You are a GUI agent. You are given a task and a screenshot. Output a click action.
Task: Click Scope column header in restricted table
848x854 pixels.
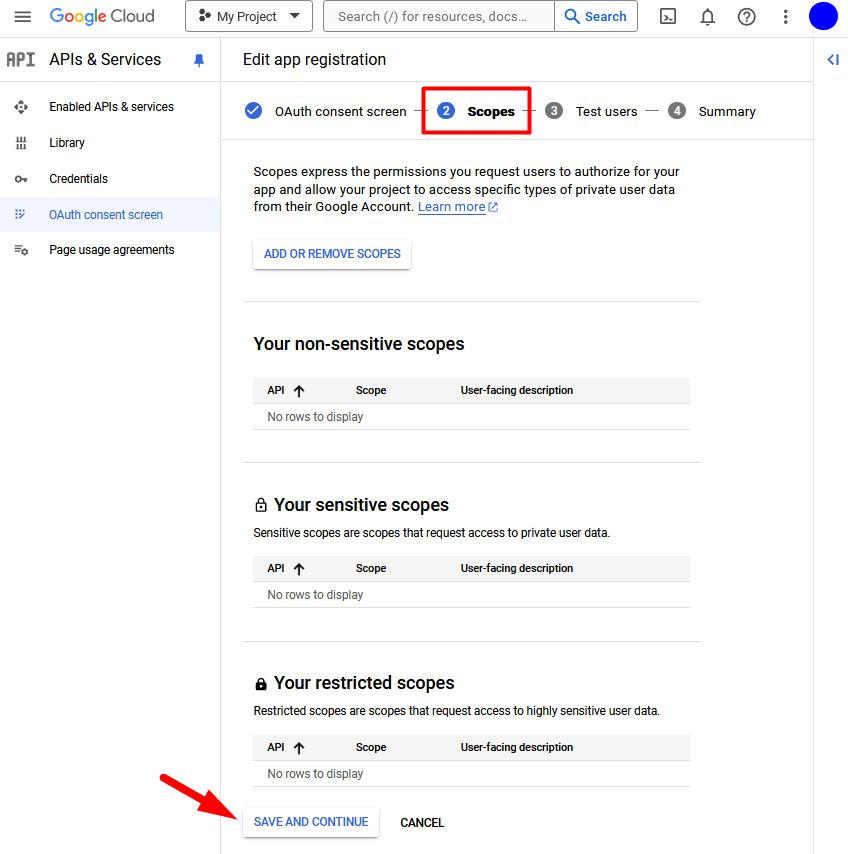[x=371, y=747]
